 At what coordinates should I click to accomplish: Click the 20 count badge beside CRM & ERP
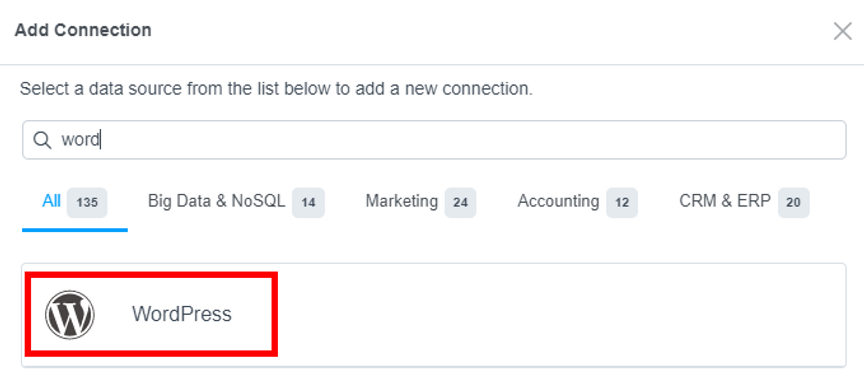pyautogui.click(x=793, y=203)
